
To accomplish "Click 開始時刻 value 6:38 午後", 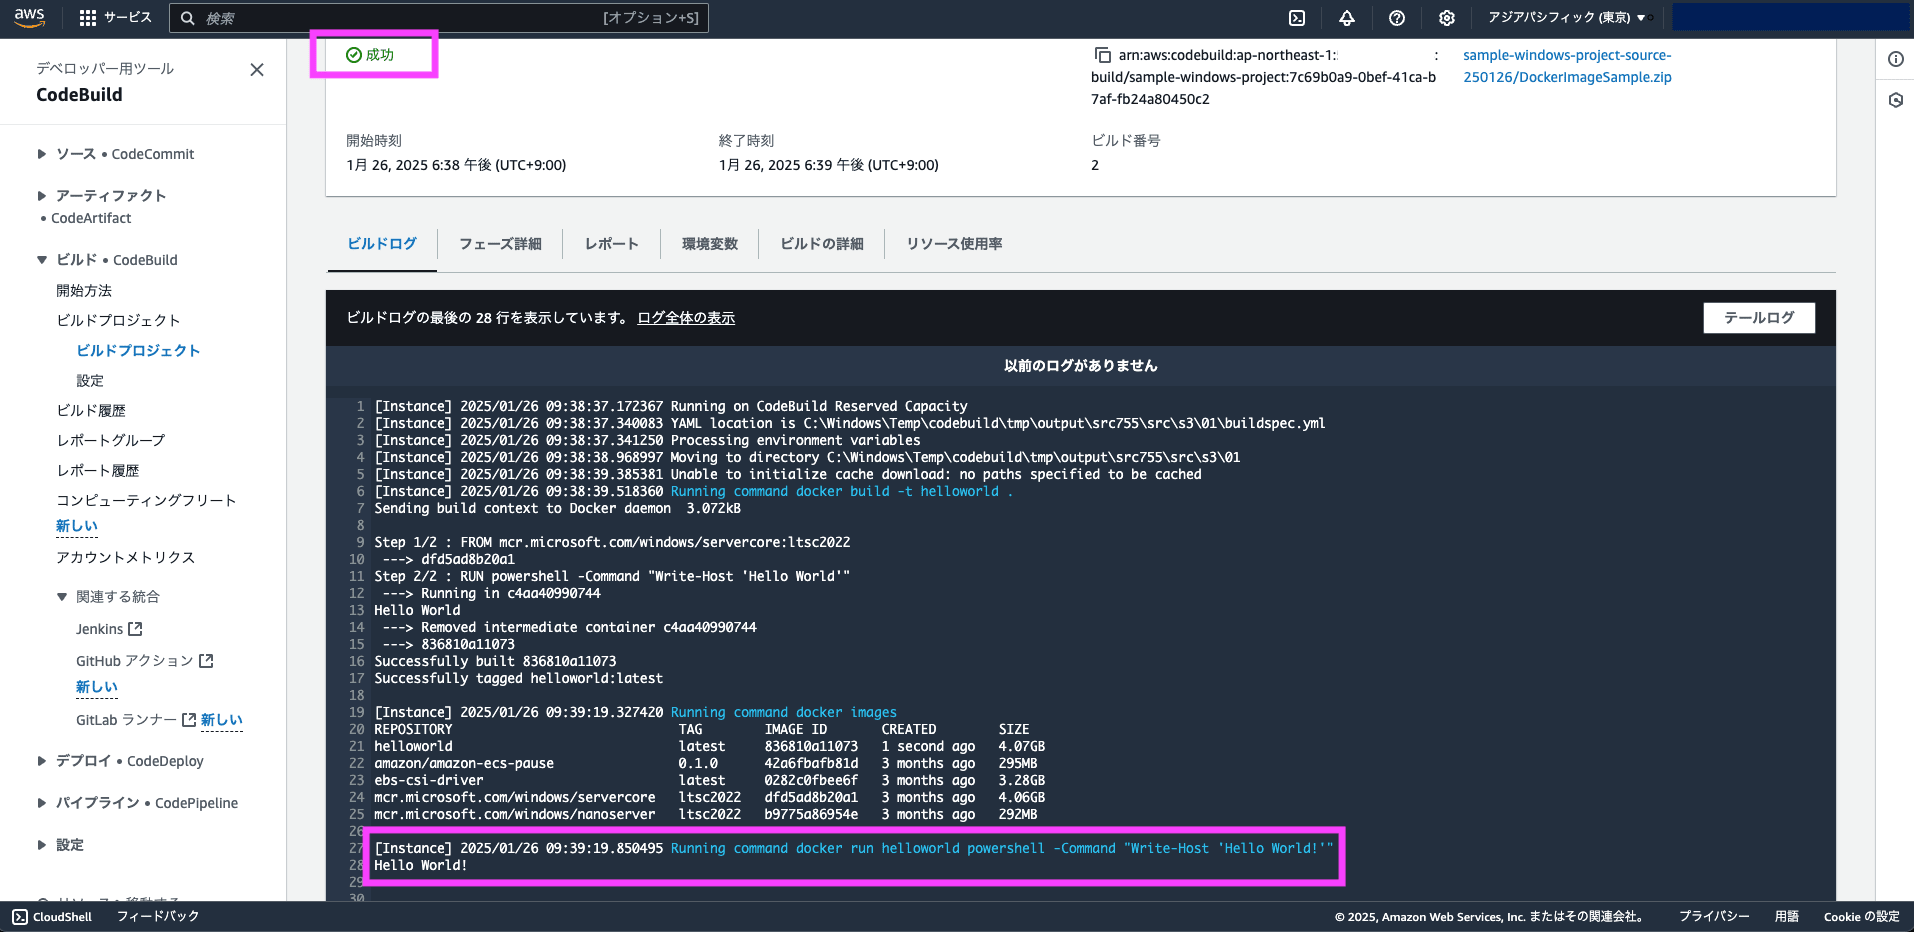I will [456, 166].
